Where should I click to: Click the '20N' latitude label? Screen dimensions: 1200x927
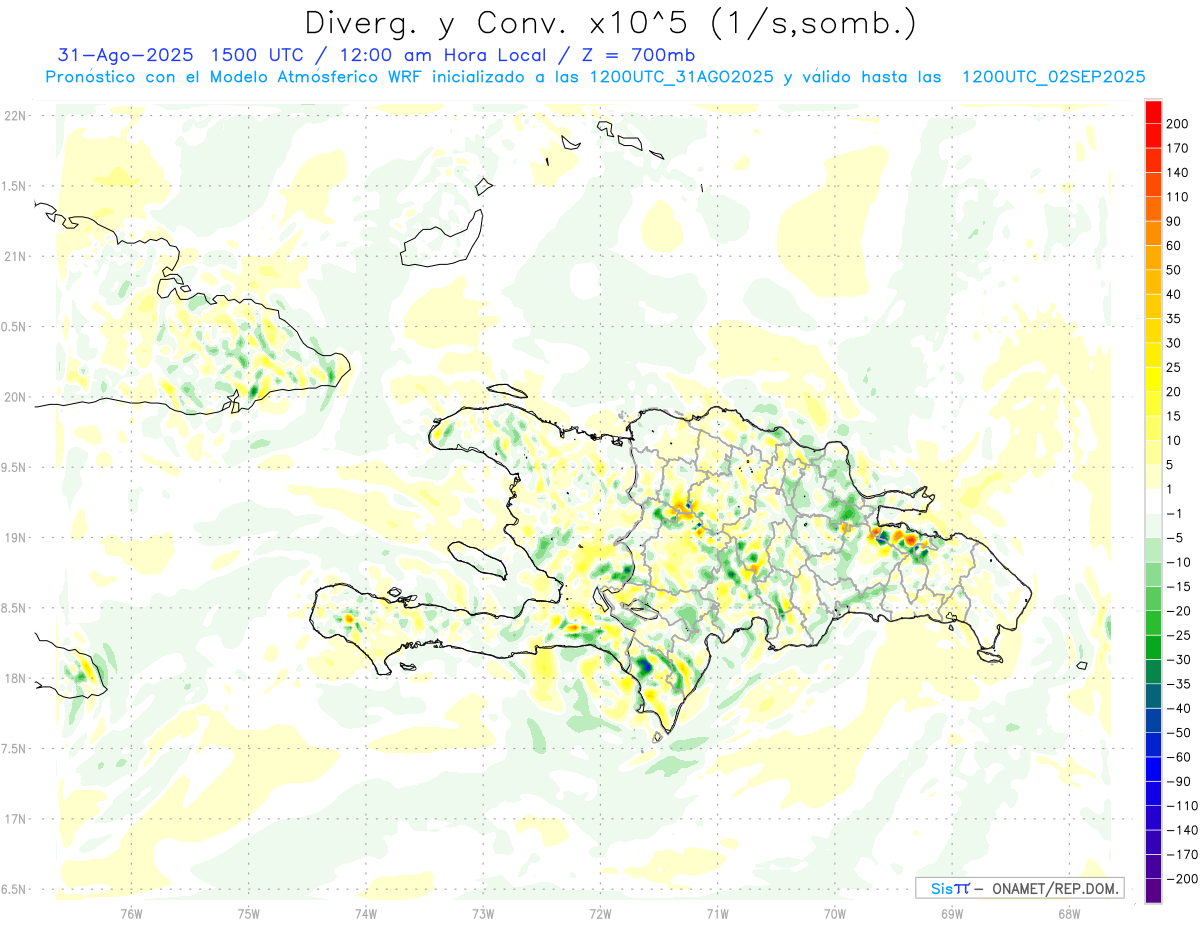[14, 397]
